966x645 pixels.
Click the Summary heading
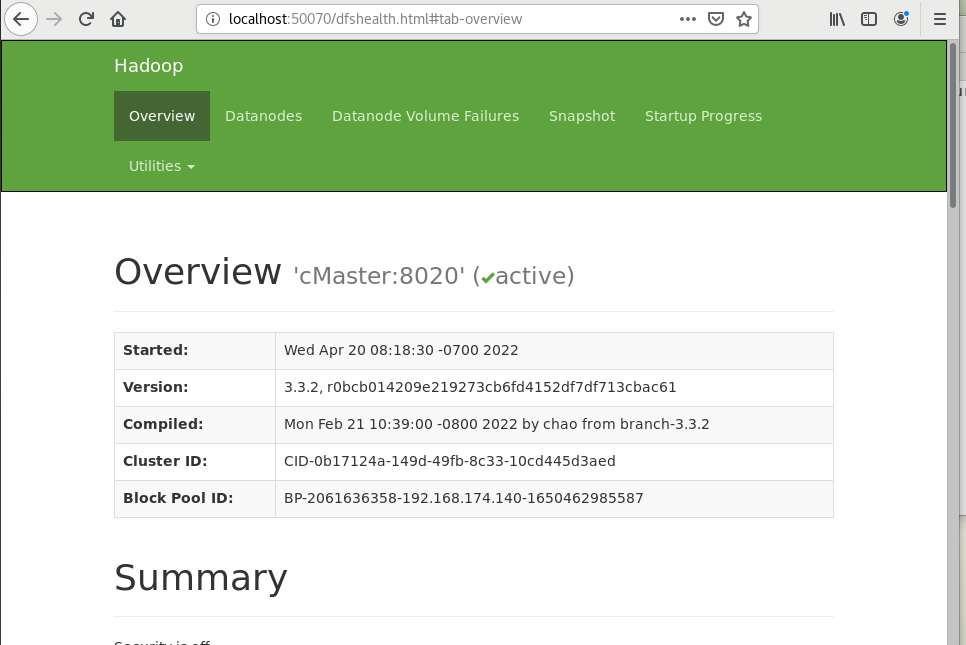[201, 578]
